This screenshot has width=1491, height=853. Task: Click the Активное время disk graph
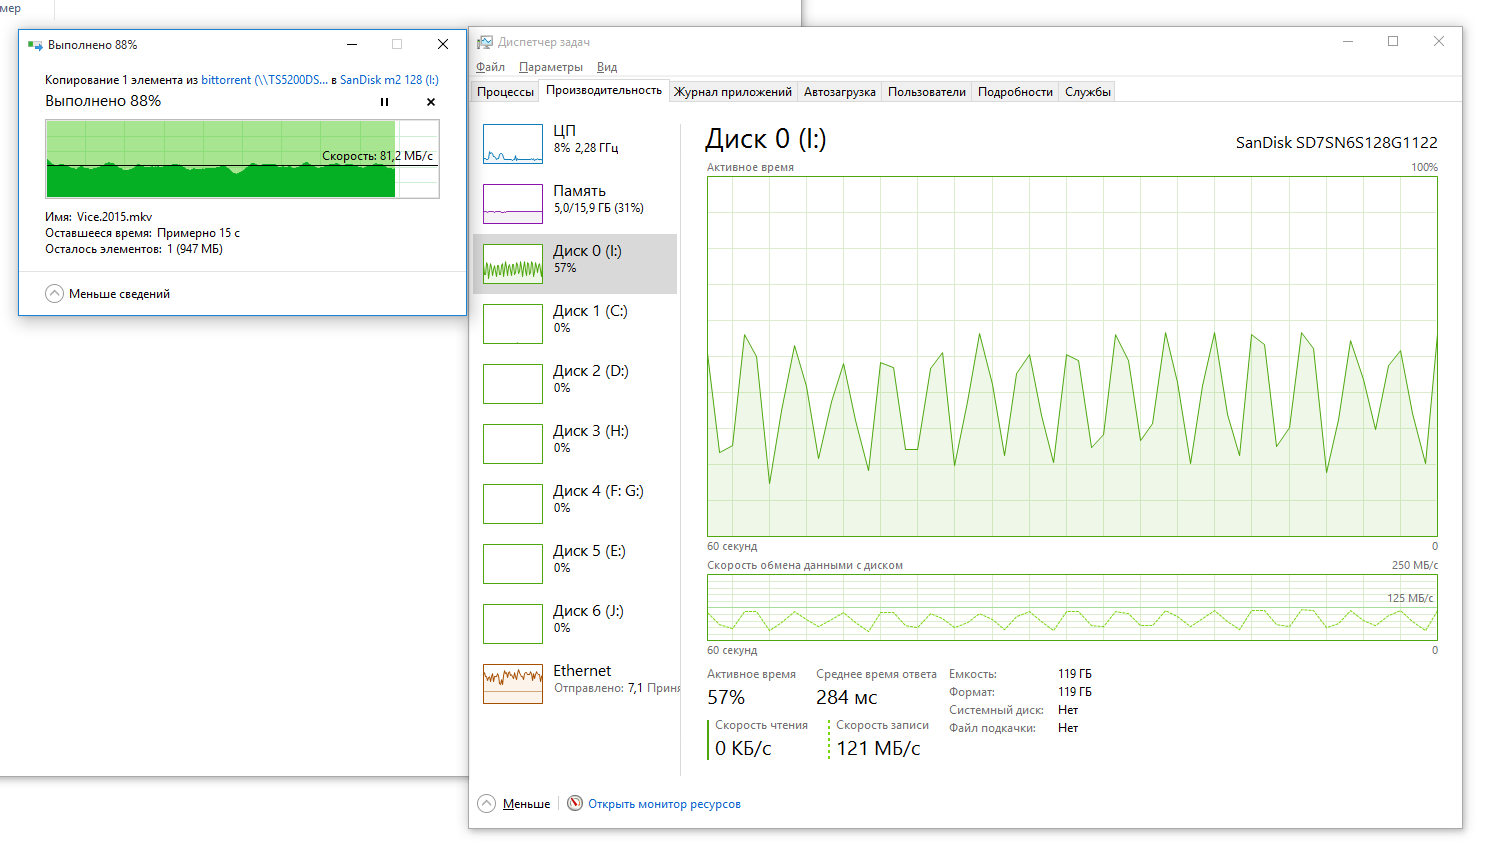(x=1072, y=357)
